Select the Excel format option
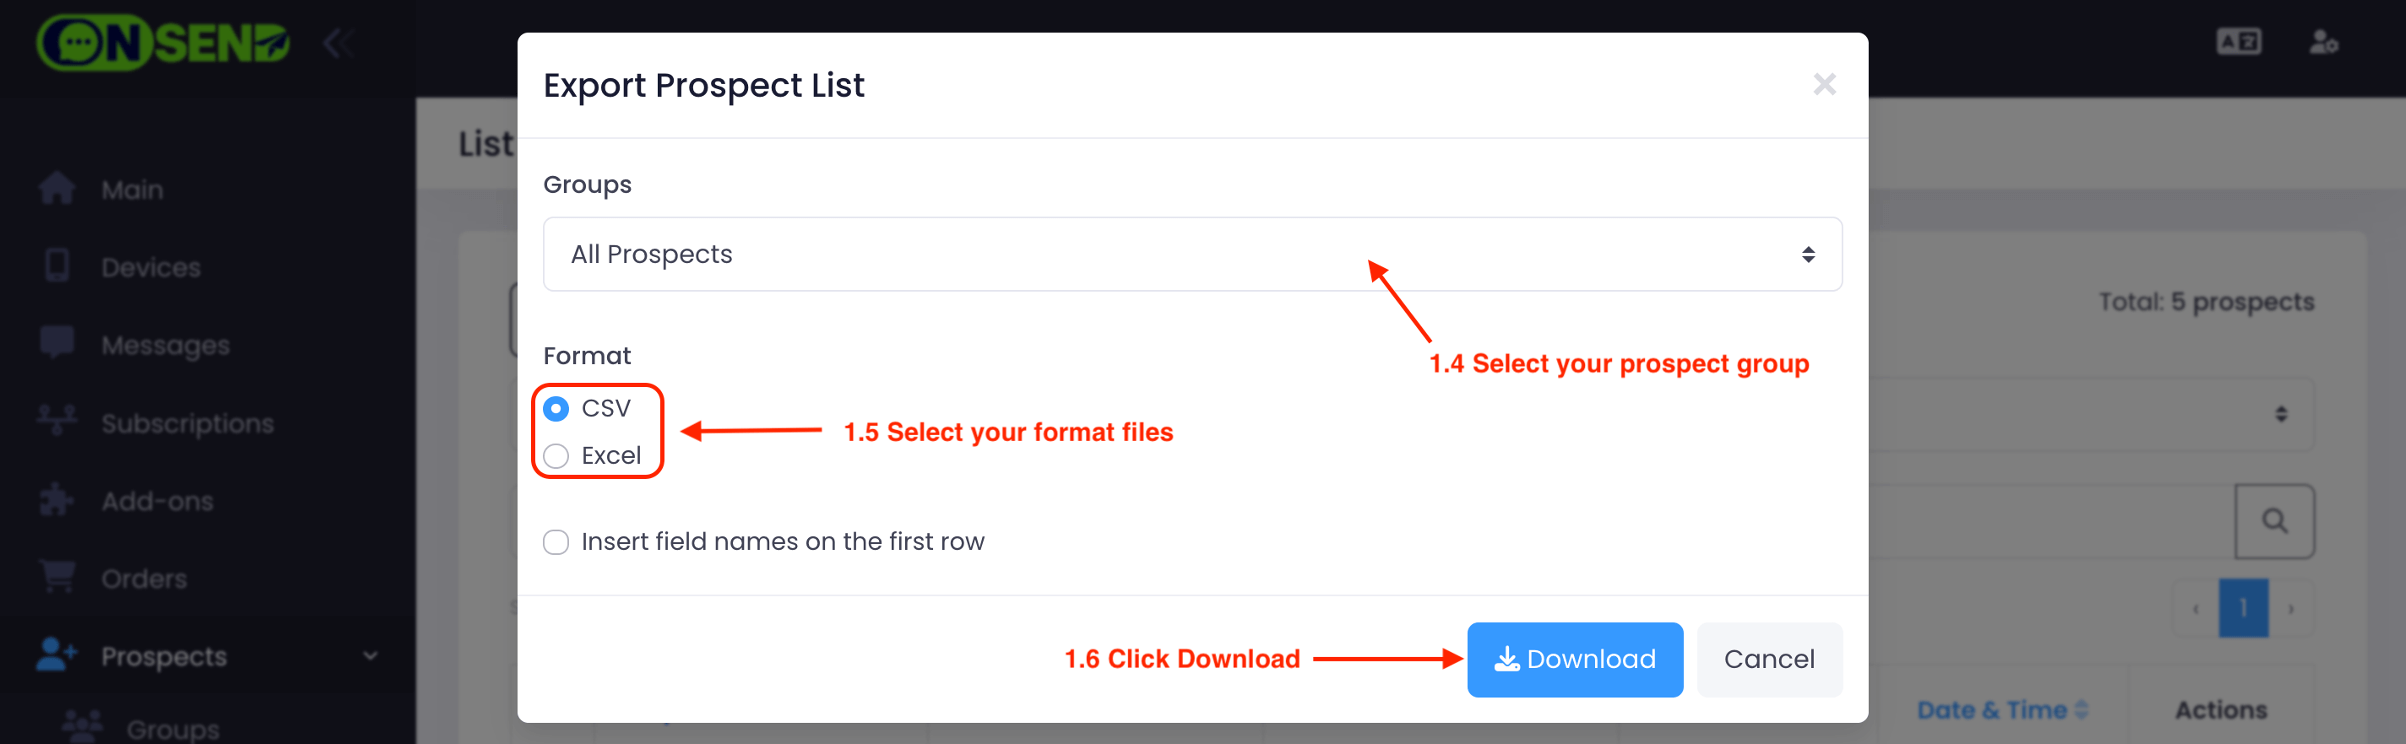This screenshot has height=744, width=2406. click(557, 456)
